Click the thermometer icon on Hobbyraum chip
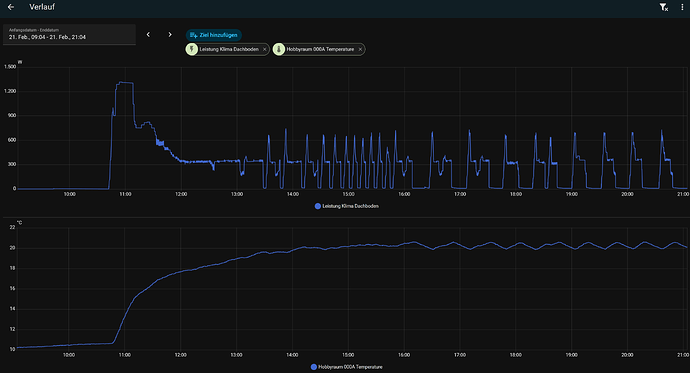The width and height of the screenshot is (690, 373). coord(279,49)
